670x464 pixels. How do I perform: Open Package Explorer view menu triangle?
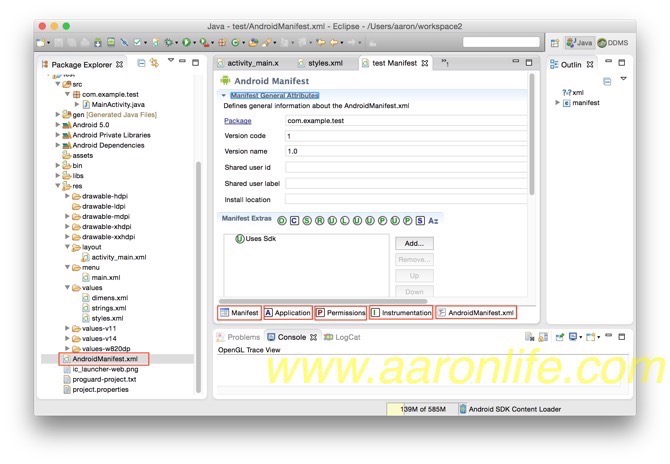click(170, 60)
